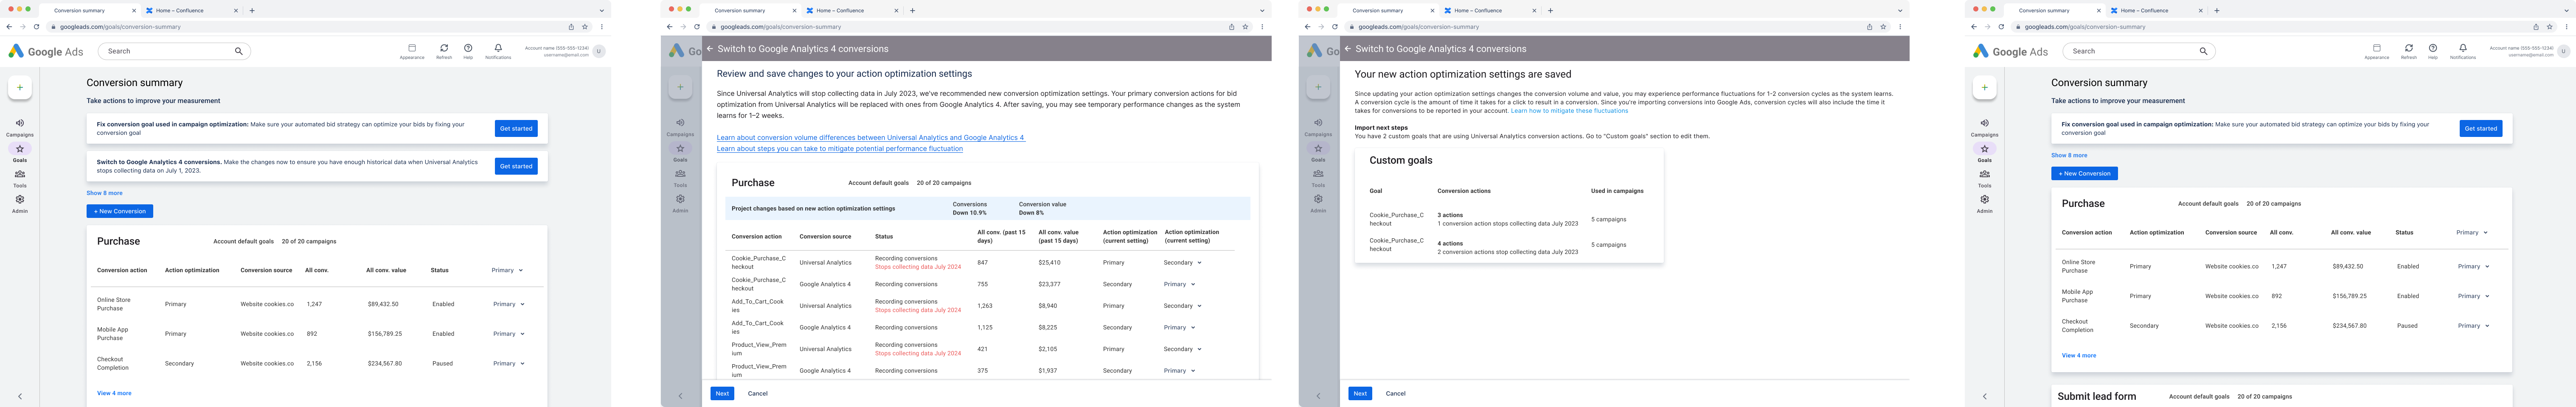The height and width of the screenshot is (407, 2576).
Task: Expand Mobile App Purchase Primary dropdown, leftmost window
Action: (508, 334)
